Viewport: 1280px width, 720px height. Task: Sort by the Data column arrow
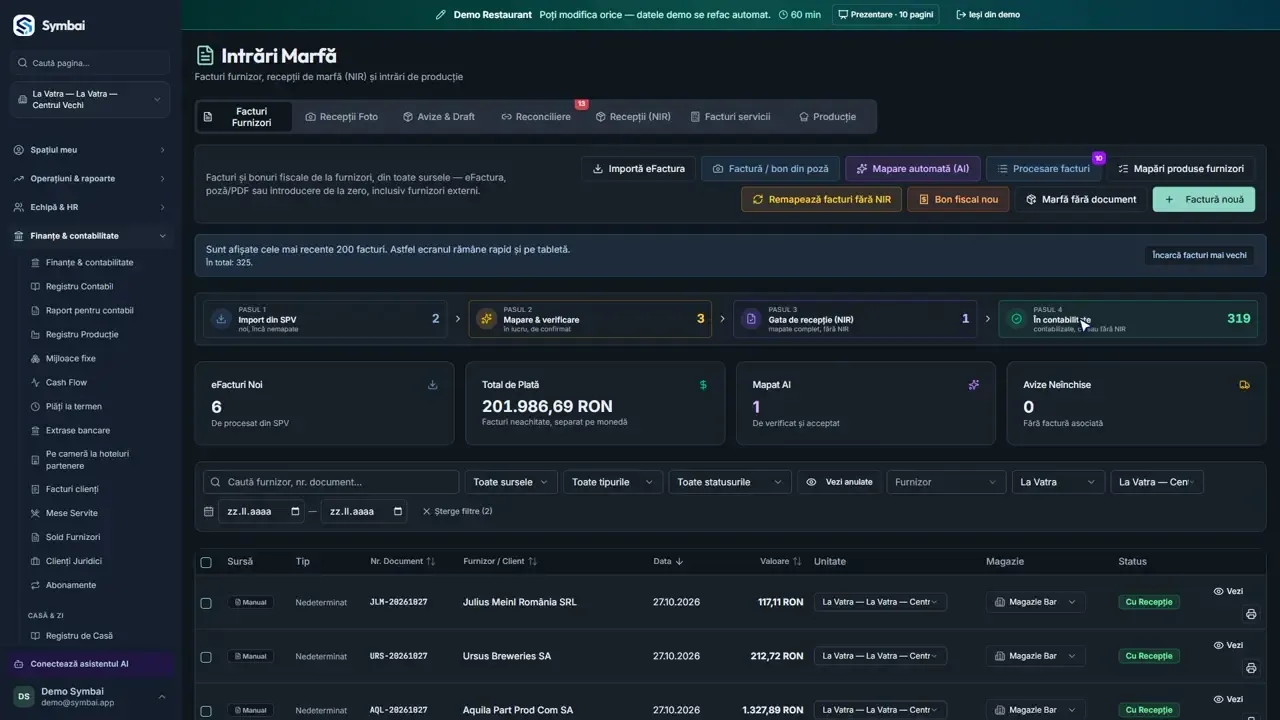(x=679, y=562)
